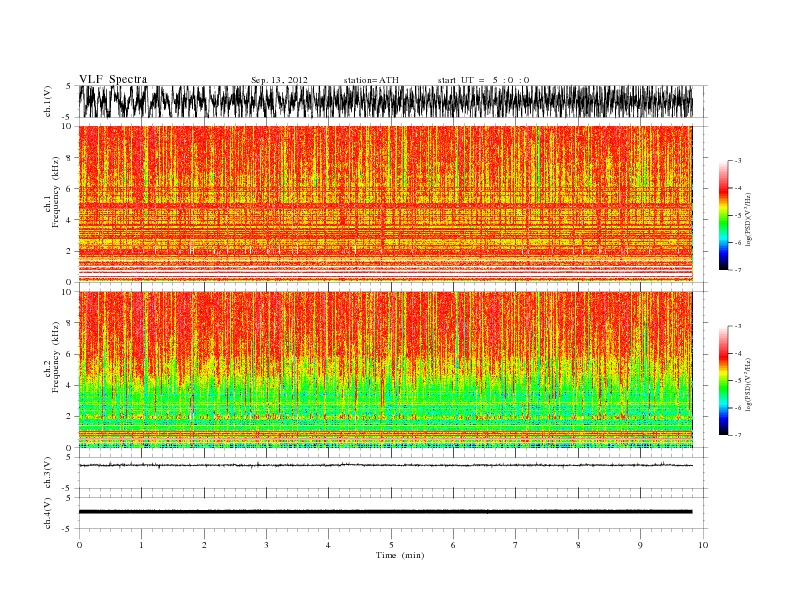
Task: Click the "station=ATH" header label
Action: [x=371, y=80]
